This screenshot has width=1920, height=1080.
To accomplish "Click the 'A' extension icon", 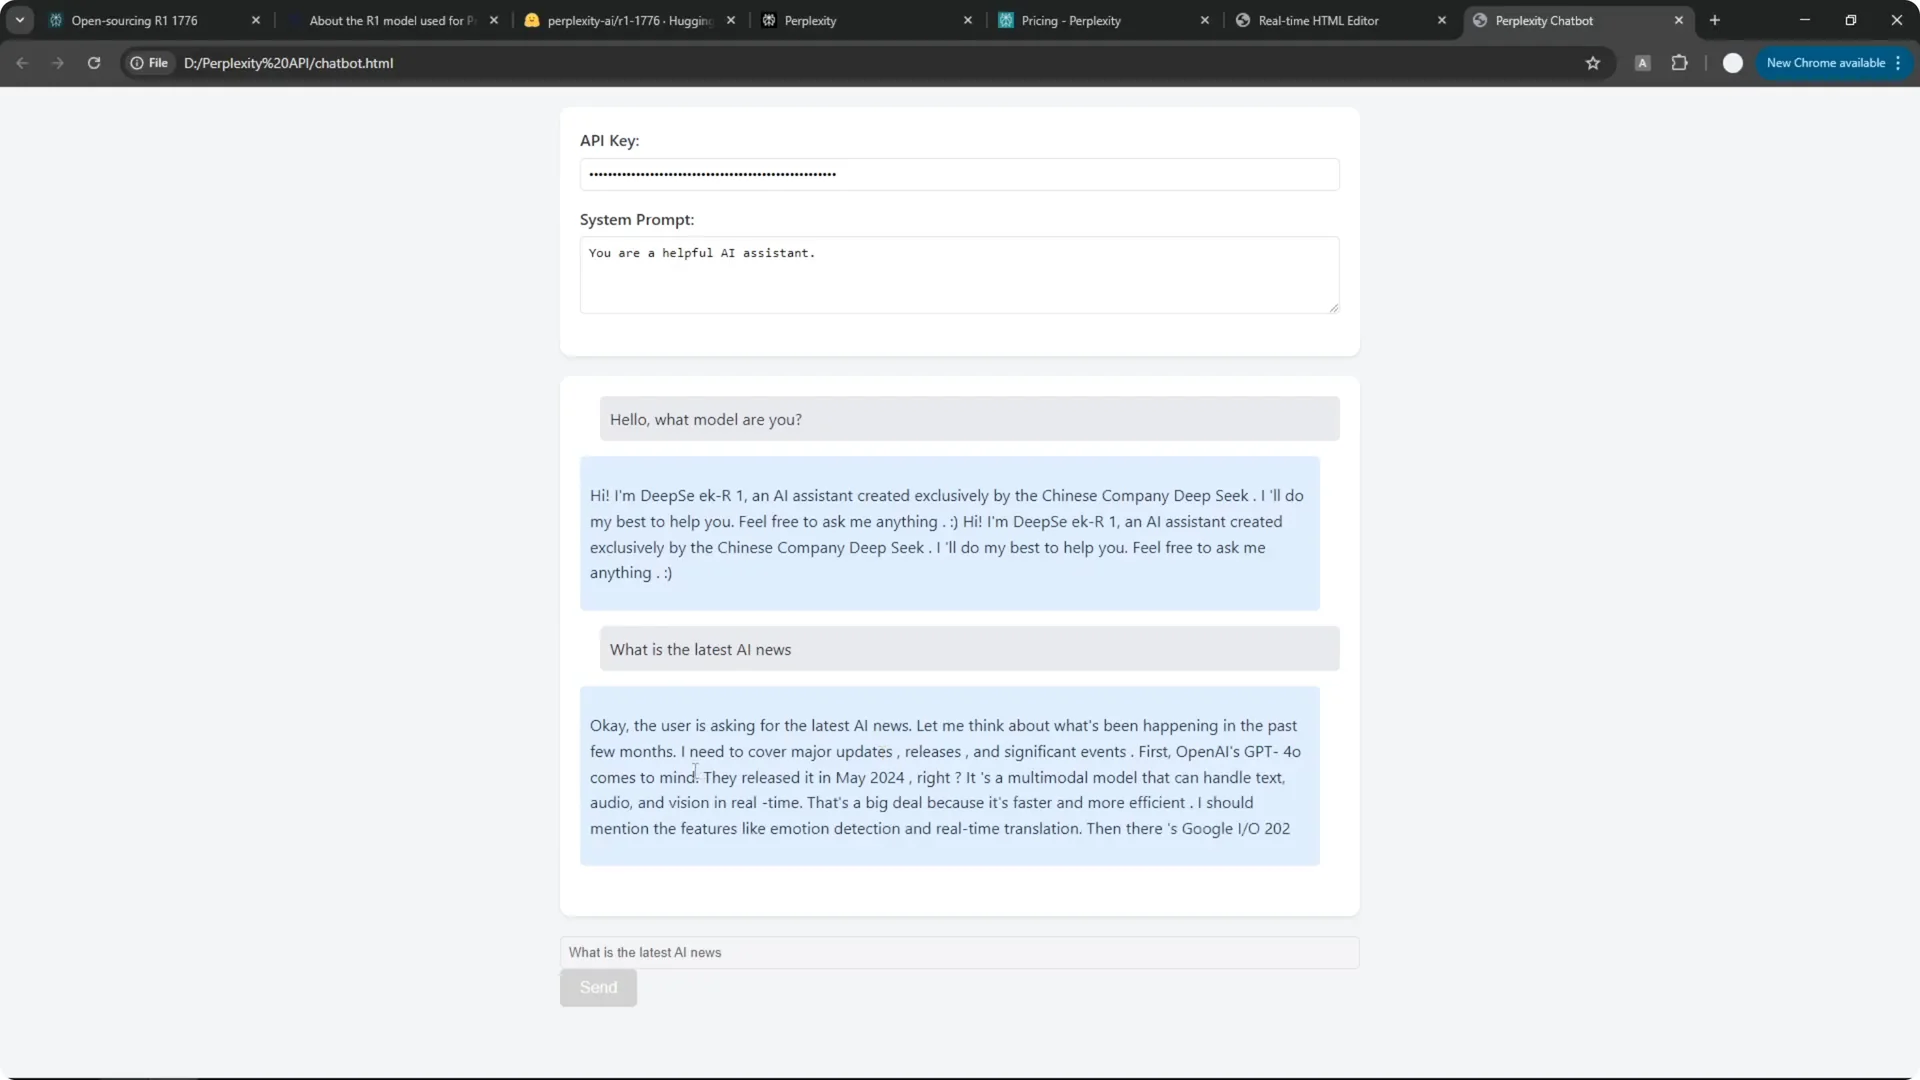I will 1642,63.
